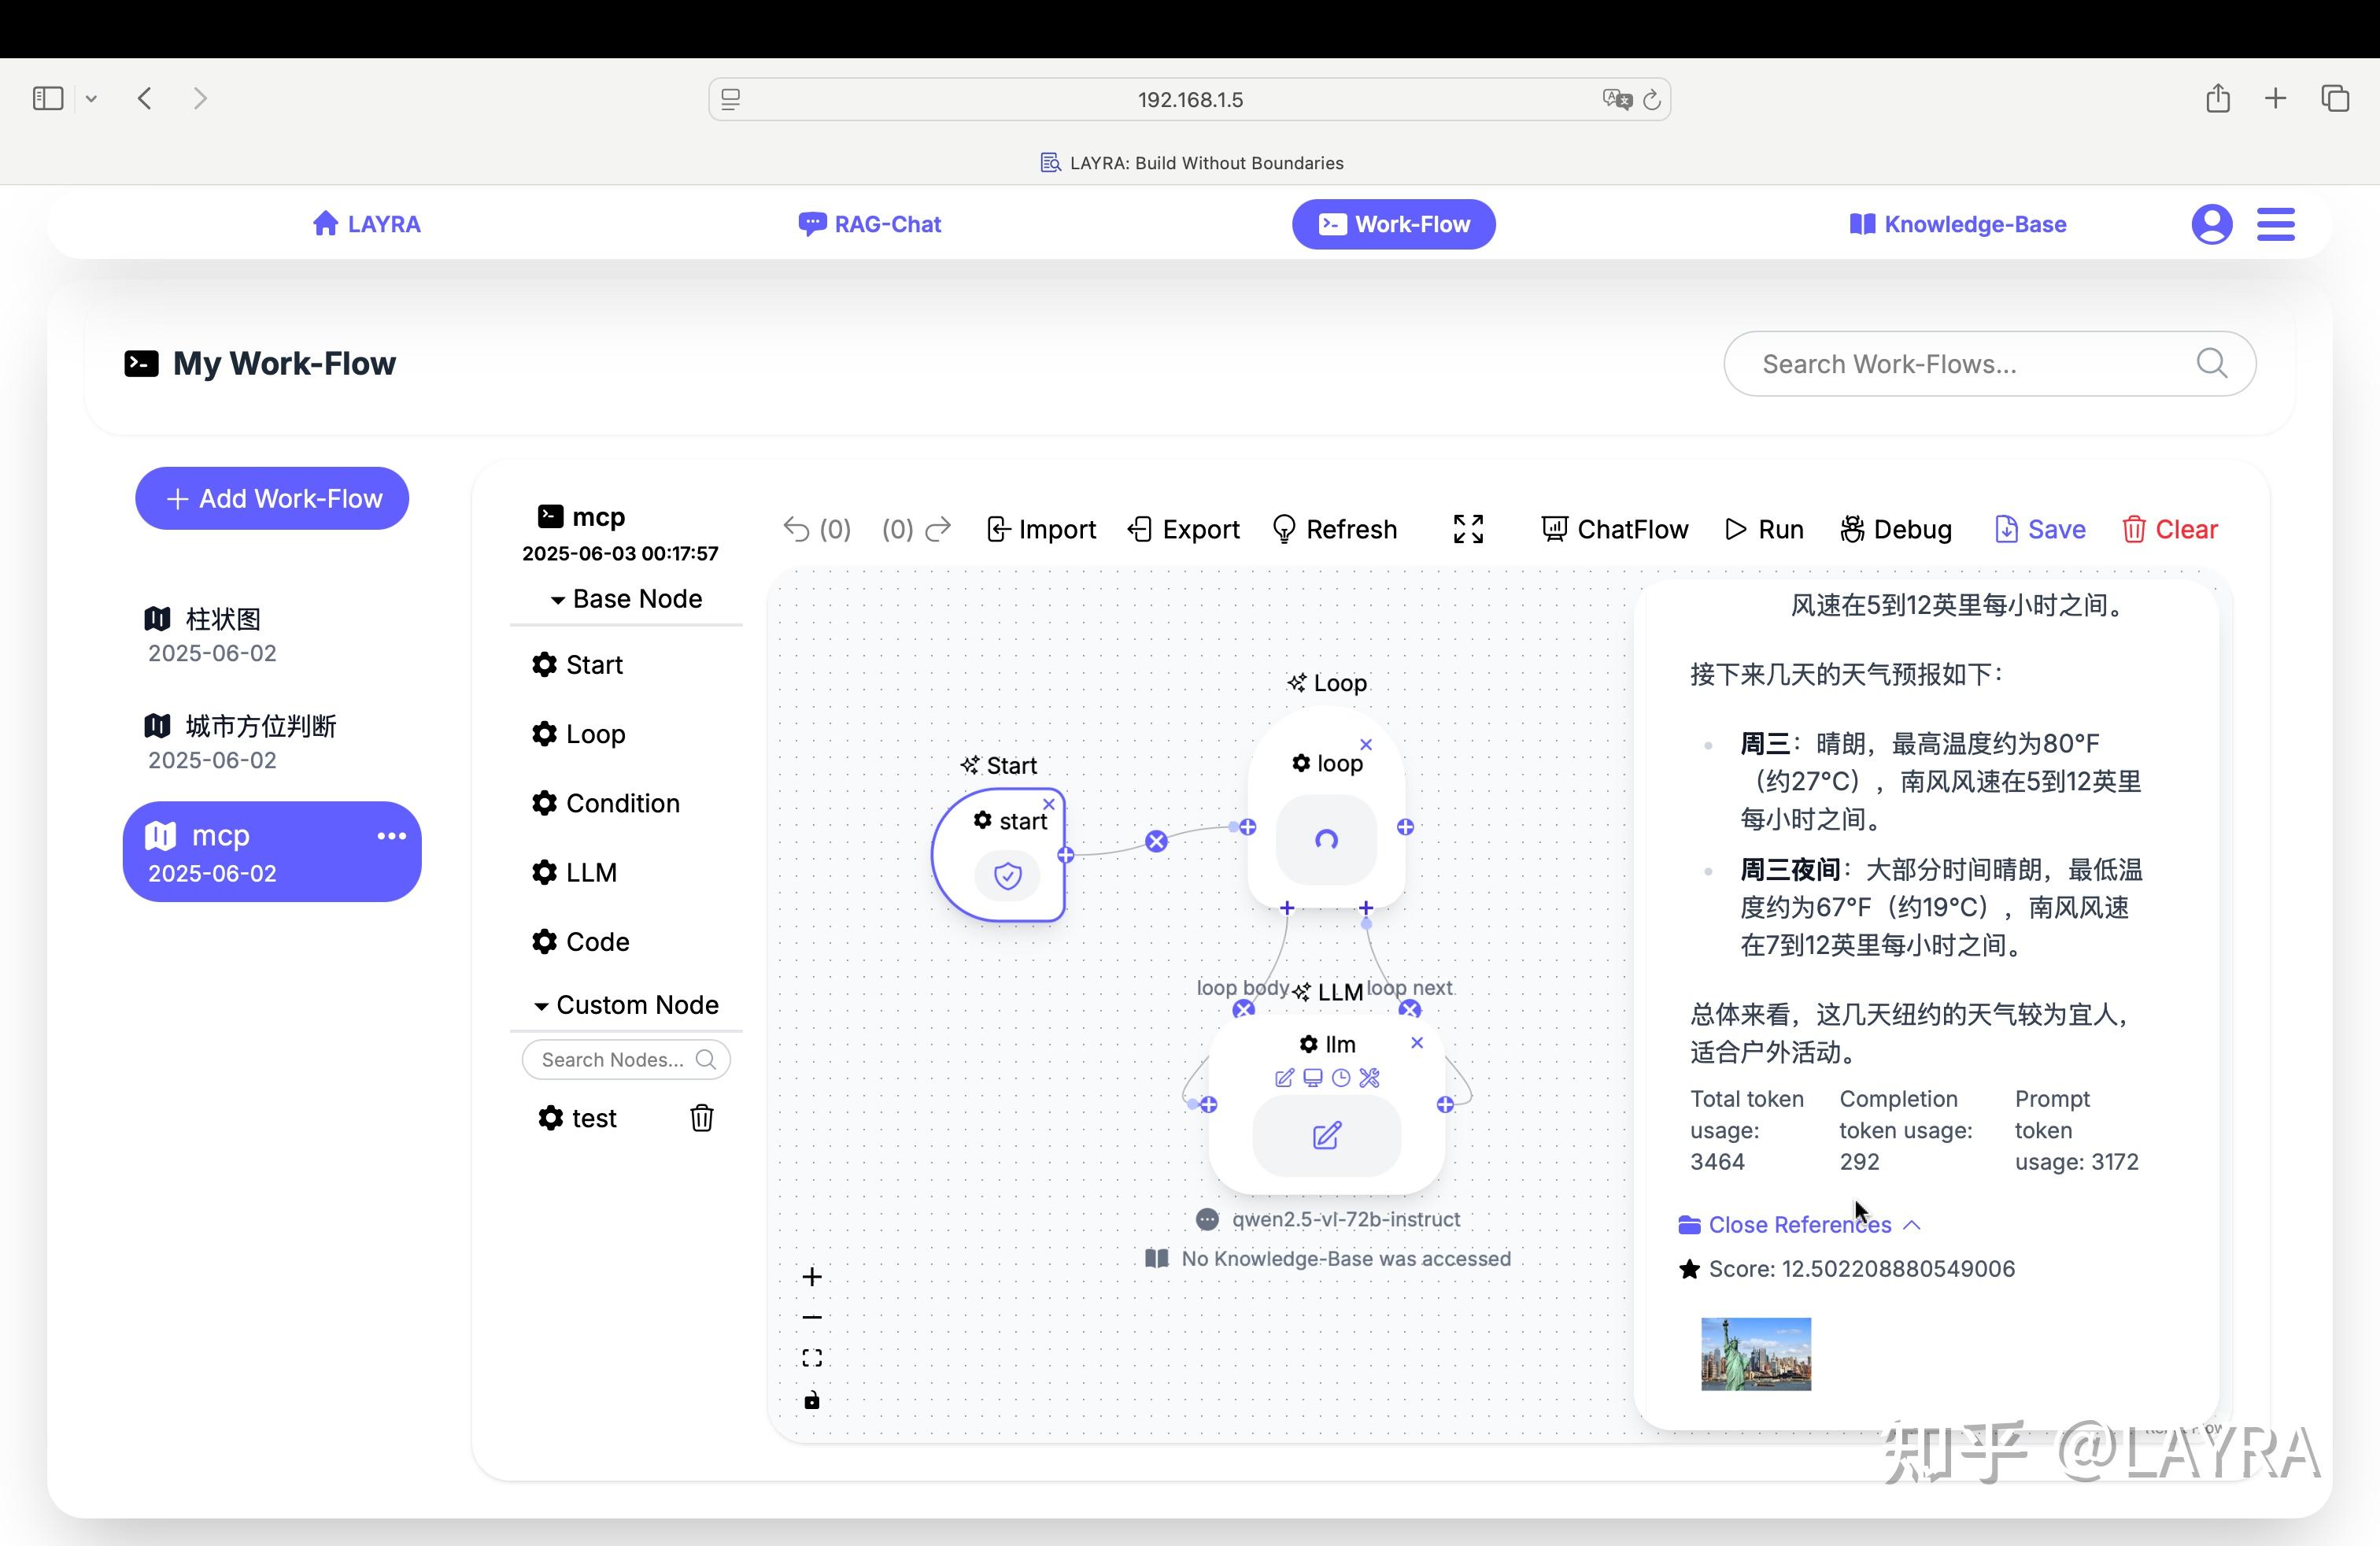
Task: Reload the page in the browser
Action: click(1652, 99)
